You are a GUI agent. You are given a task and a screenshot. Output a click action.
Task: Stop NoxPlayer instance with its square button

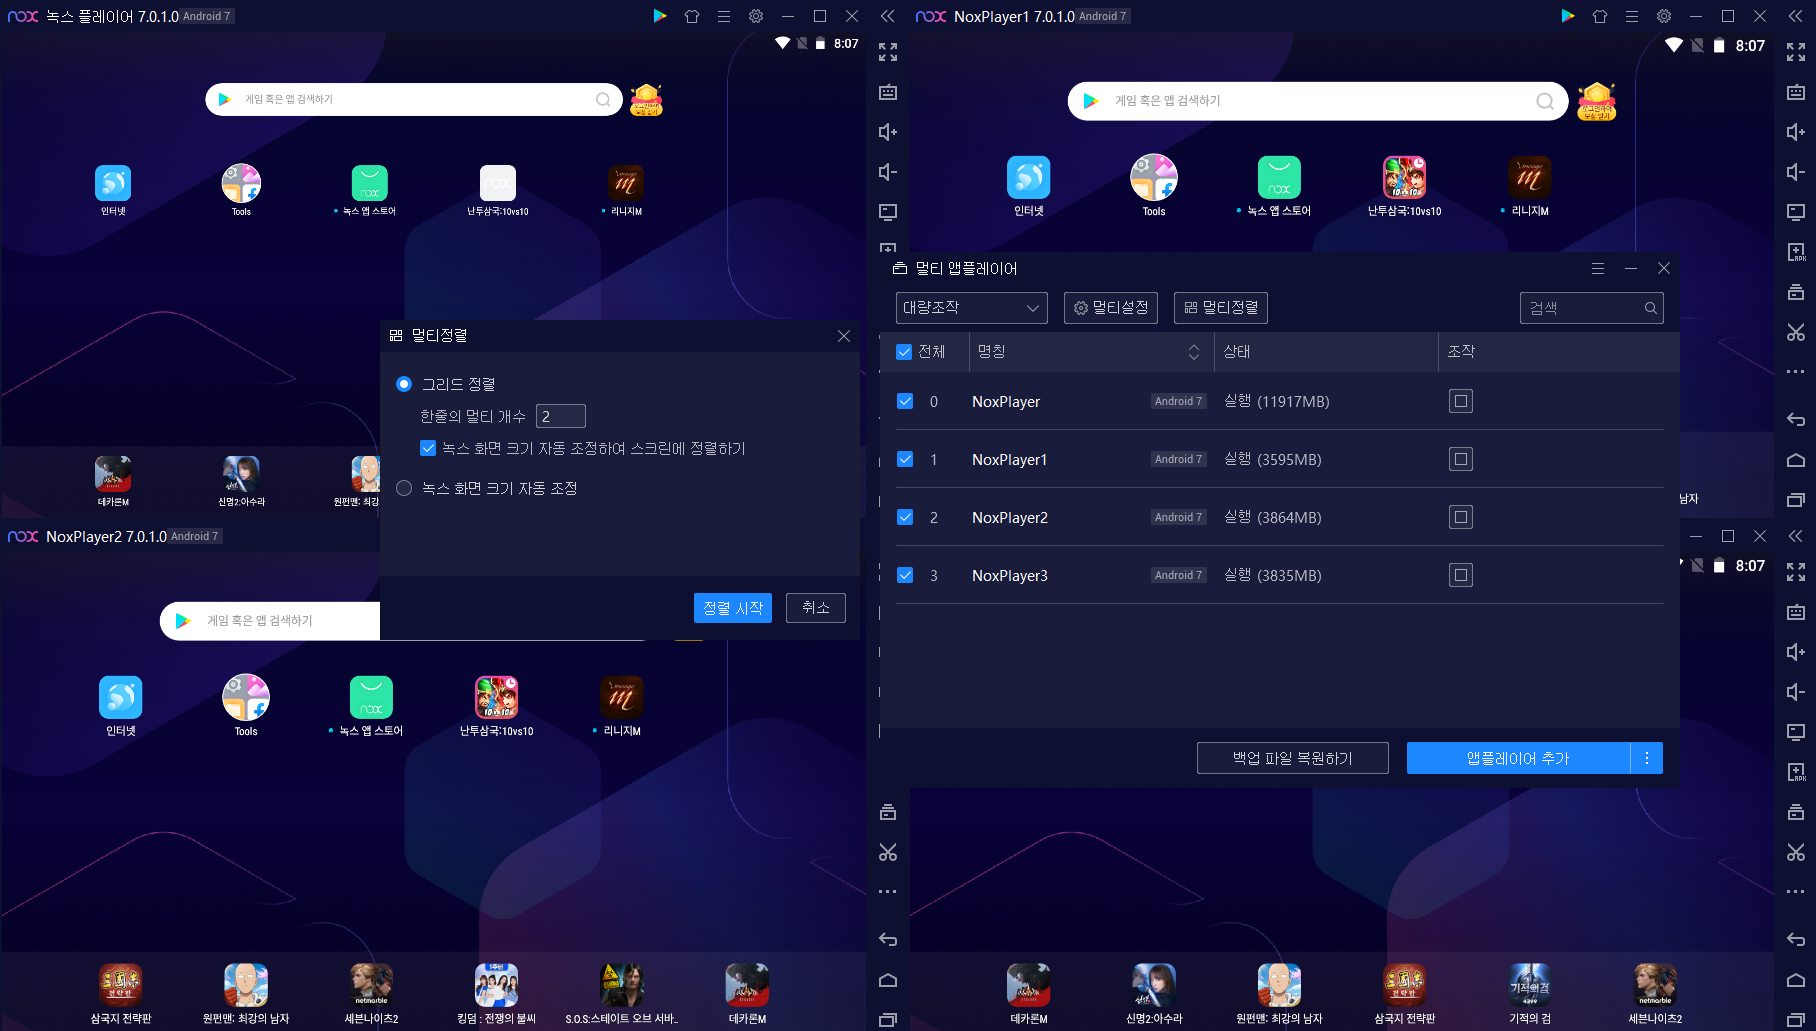(1461, 401)
